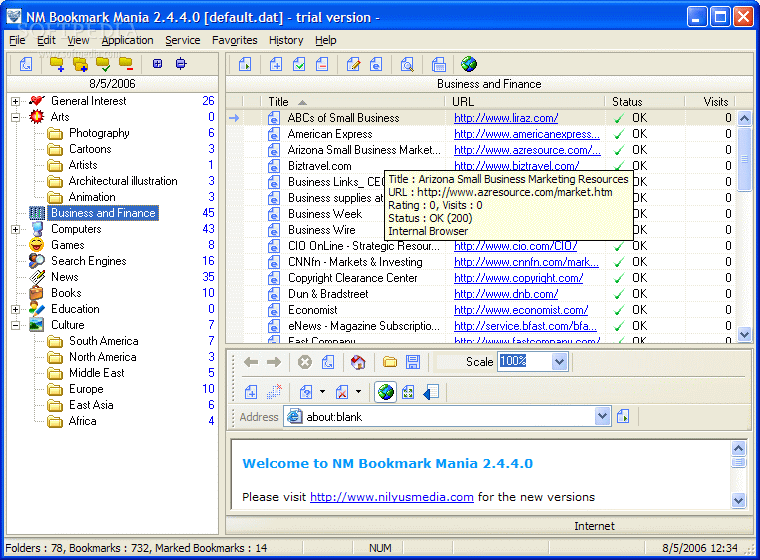Click the page with 'e' browser icon
The image size is (760, 560).
pyautogui.click(x=376, y=64)
